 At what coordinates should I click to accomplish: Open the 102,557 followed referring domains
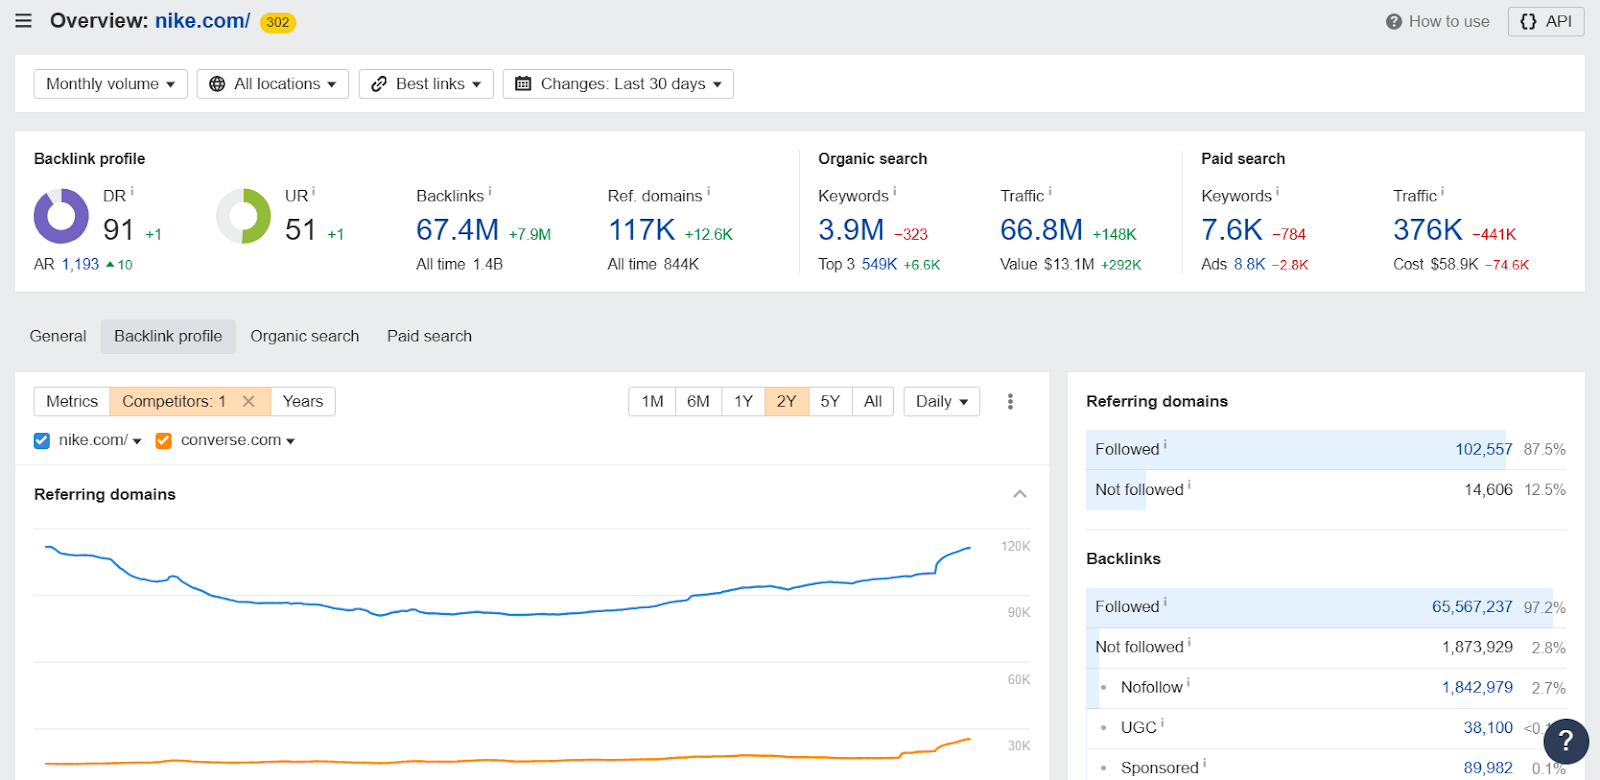(1484, 449)
